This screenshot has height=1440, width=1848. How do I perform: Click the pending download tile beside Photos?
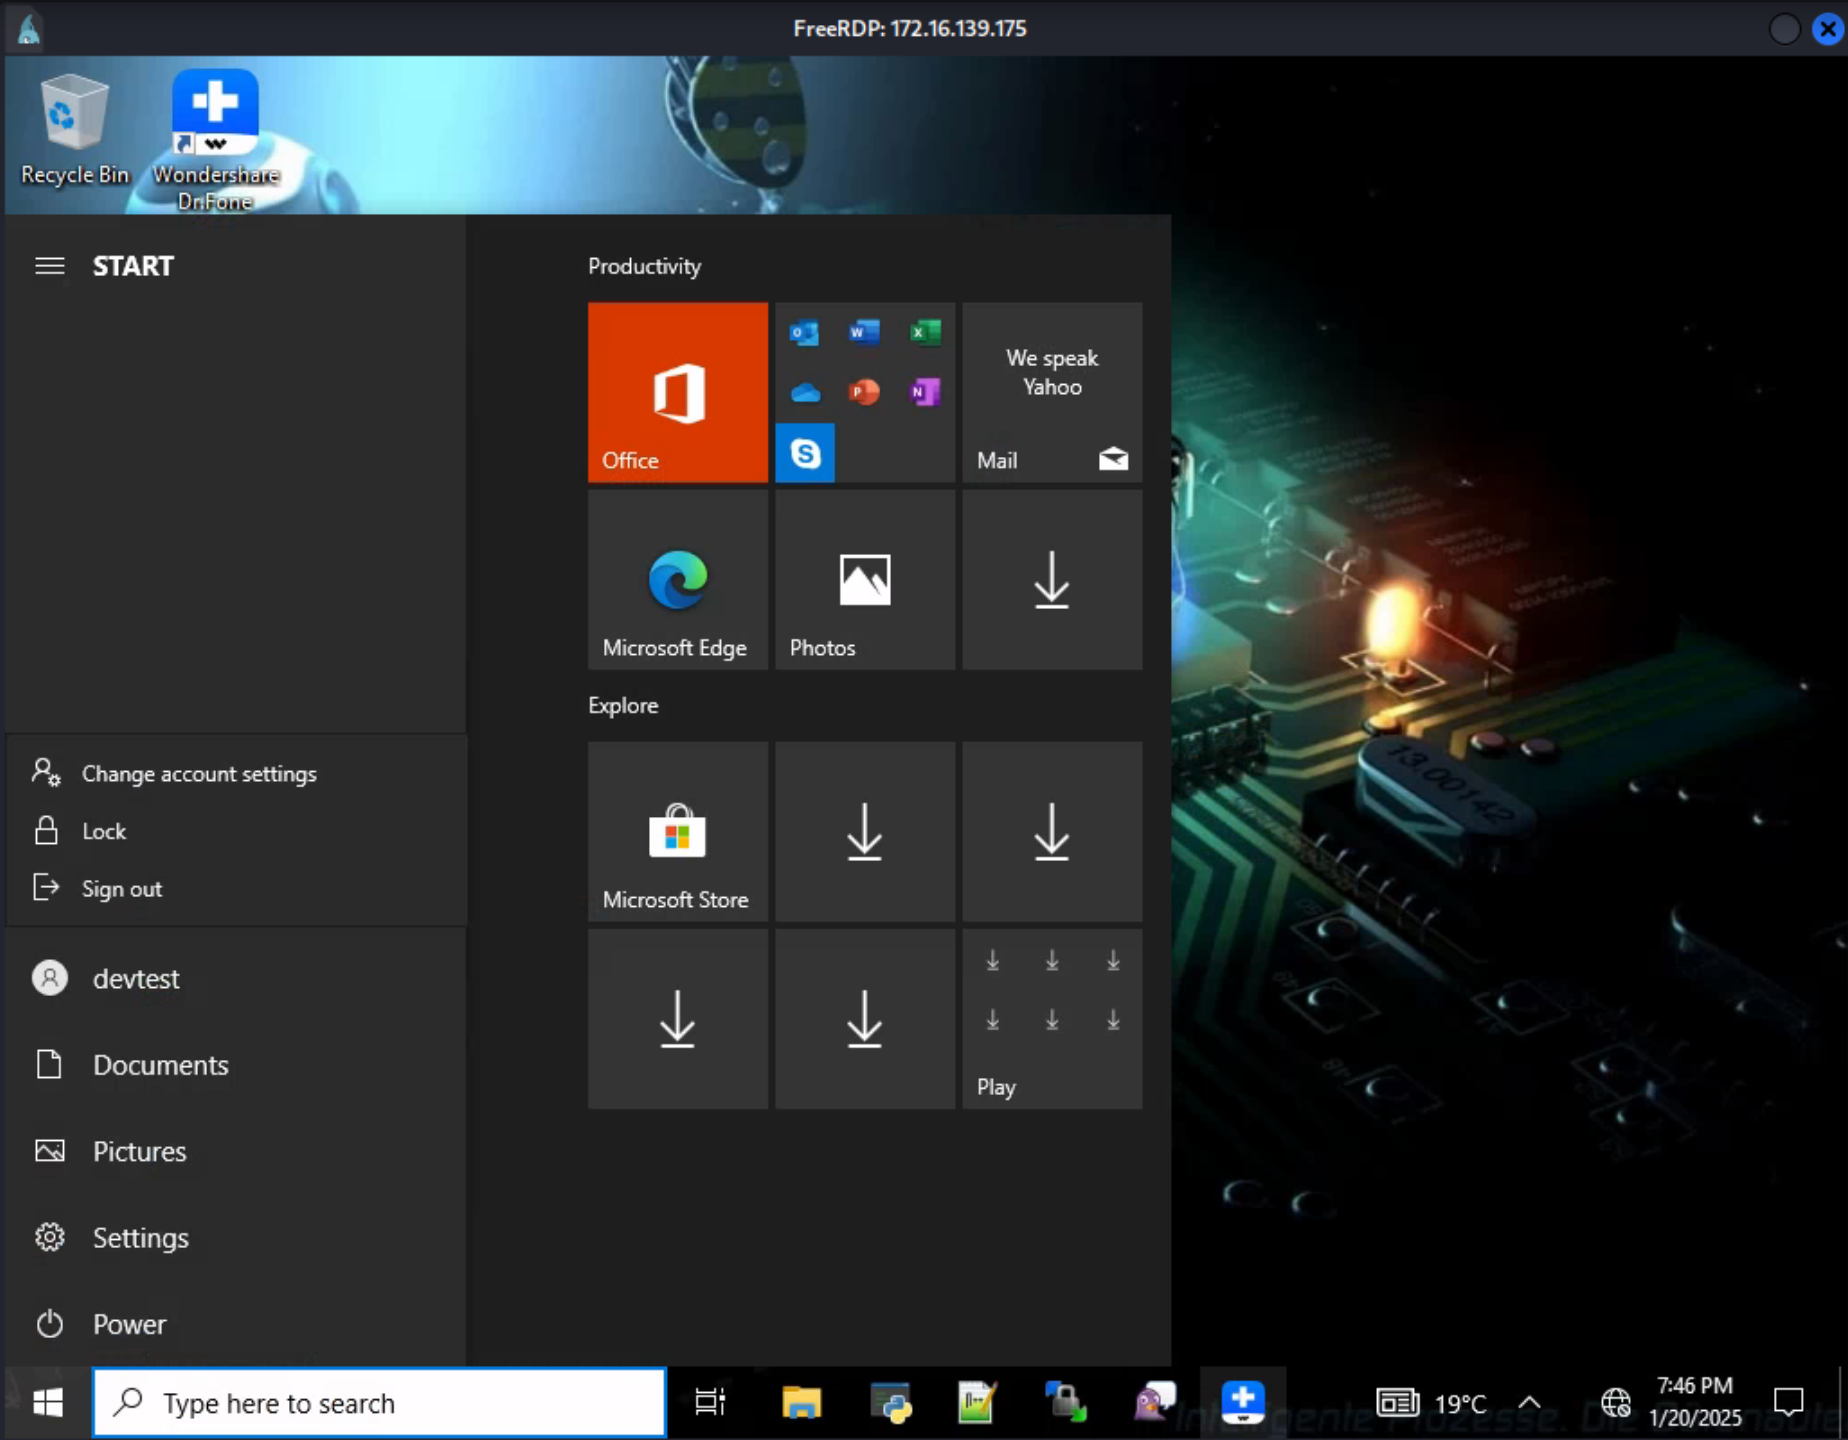1052,580
